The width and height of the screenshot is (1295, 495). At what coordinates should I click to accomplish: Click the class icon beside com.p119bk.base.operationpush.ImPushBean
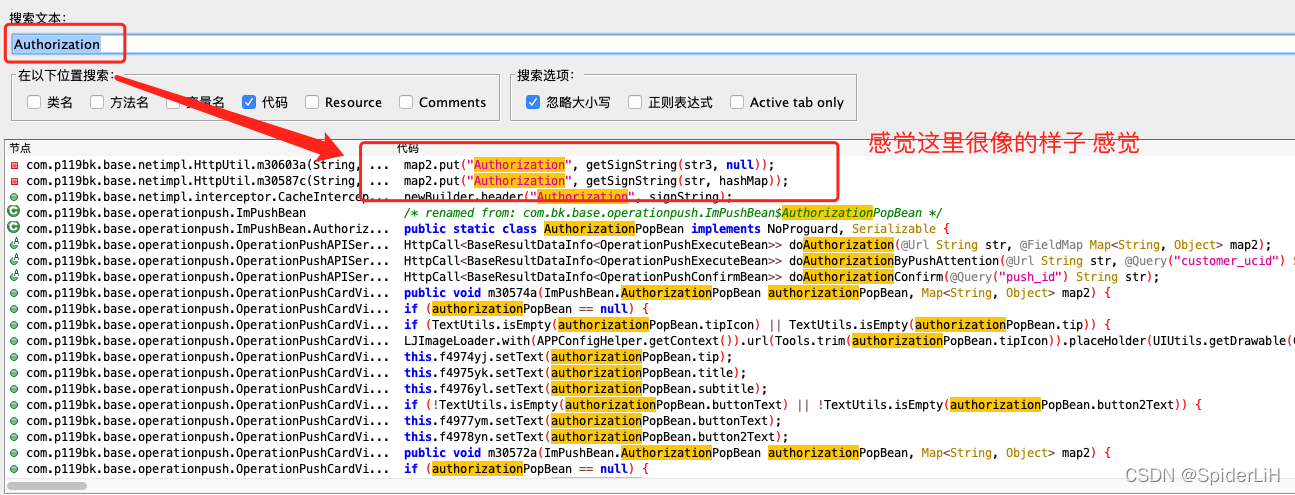coord(14,212)
